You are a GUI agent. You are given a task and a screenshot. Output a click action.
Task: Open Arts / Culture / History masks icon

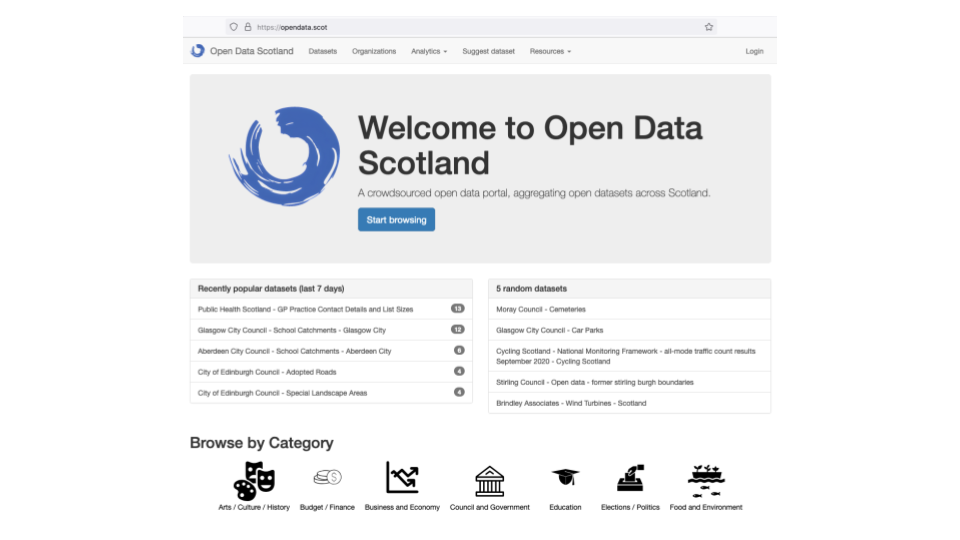click(x=254, y=481)
